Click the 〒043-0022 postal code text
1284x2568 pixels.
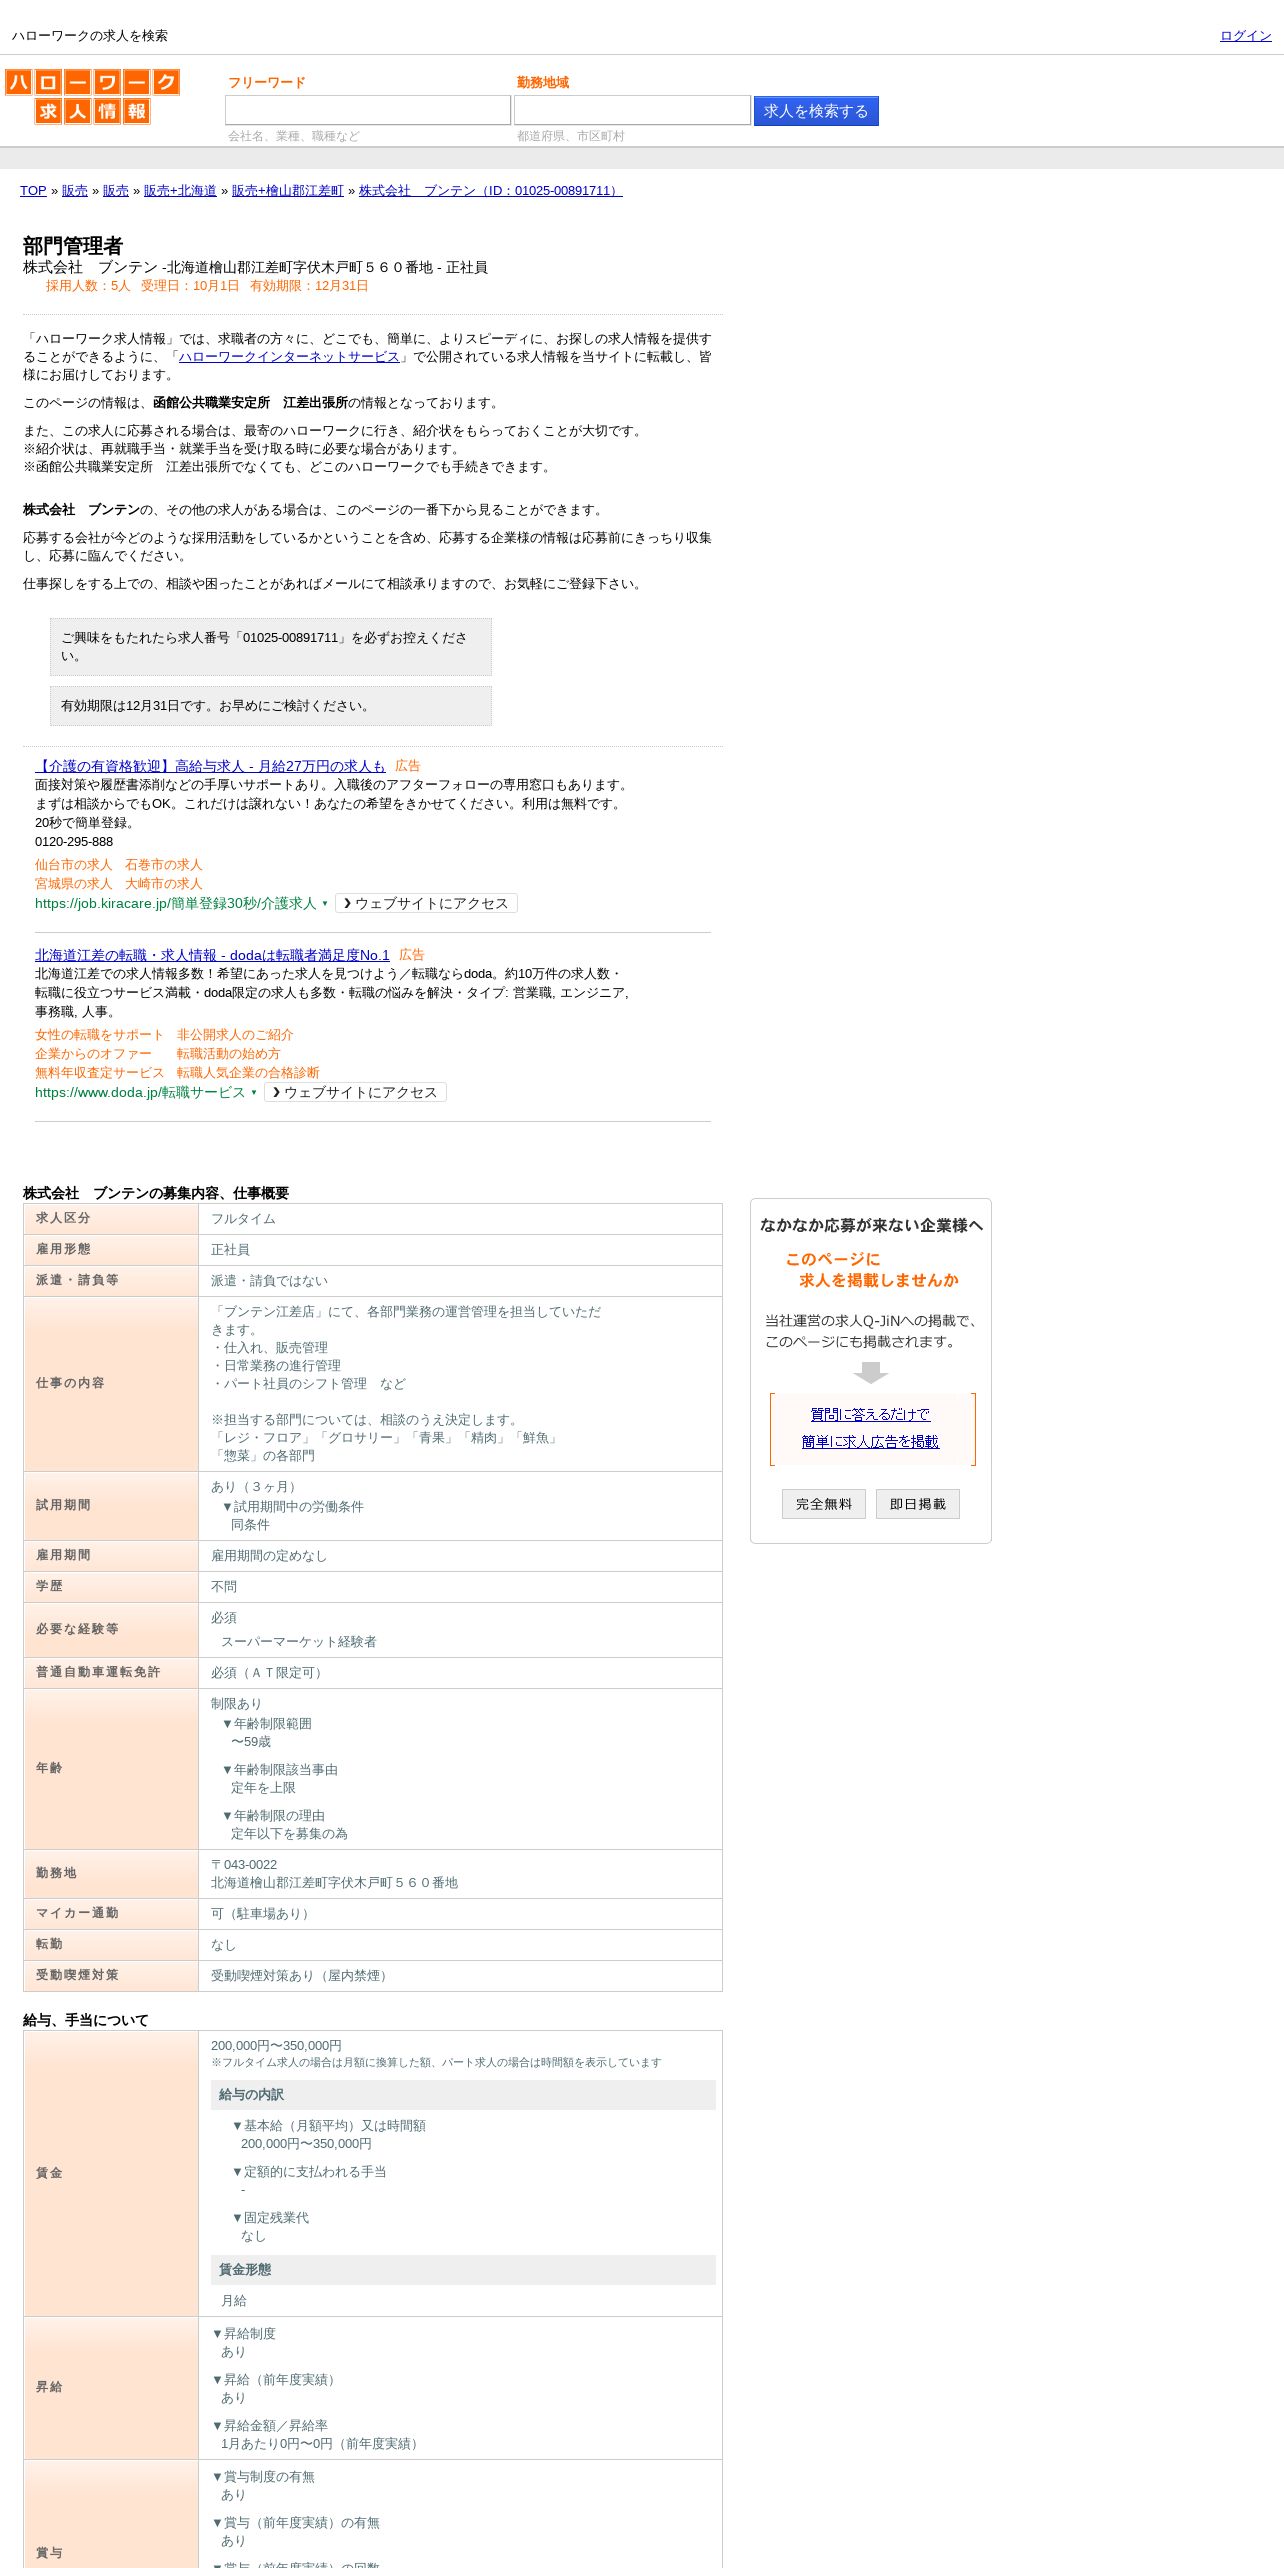(x=244, y=1865)
